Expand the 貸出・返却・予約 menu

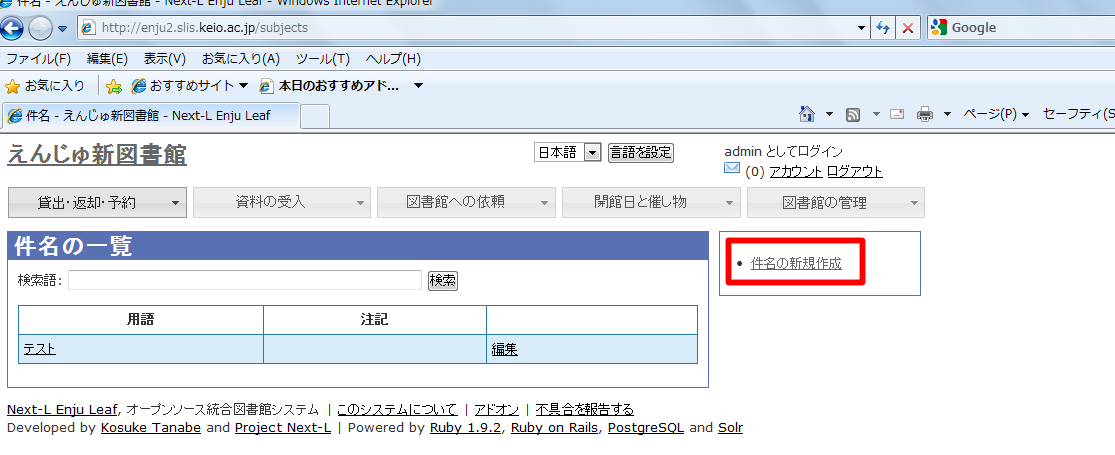coord(97,202)
